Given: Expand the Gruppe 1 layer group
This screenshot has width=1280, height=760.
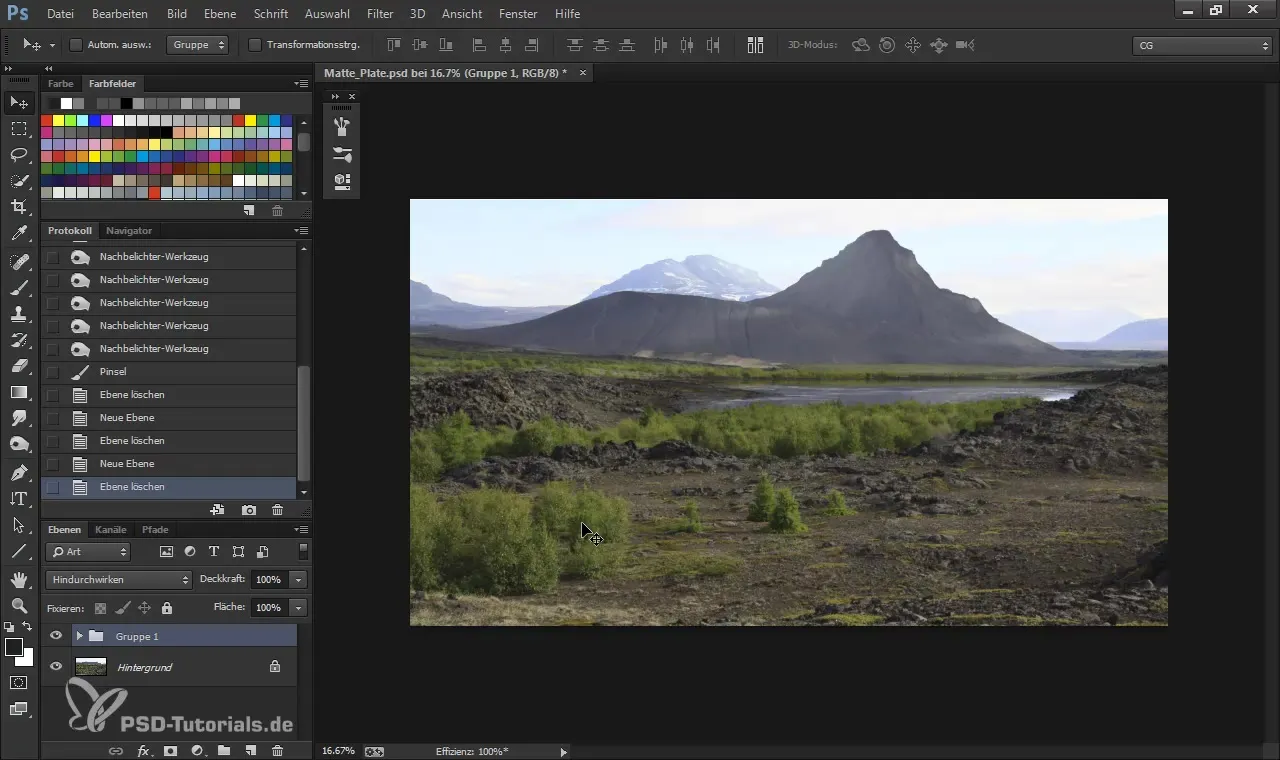Looking at the screenshot, I should point(80,636).
